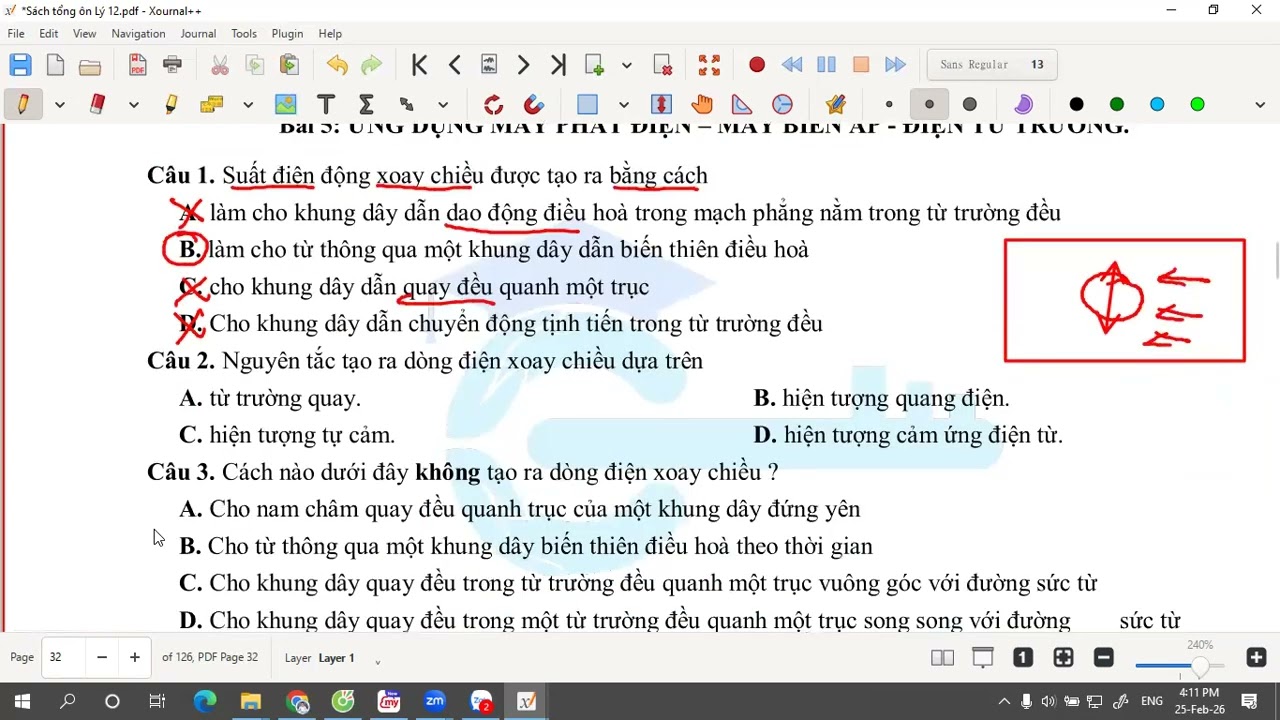Viewport: 1280px width, 720px height.
Task: Choose the thick line thickness
Action: (969, 104)
